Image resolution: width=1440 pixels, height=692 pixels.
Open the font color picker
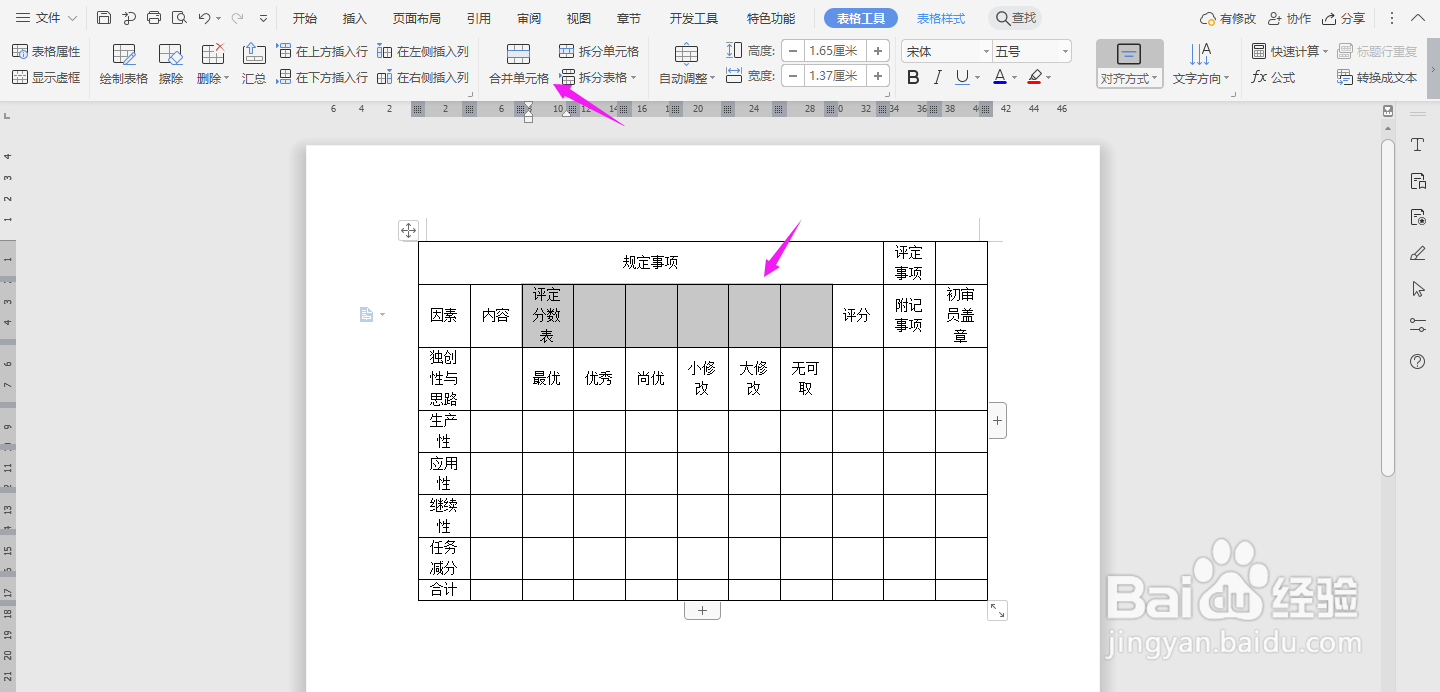point(1000,77)
